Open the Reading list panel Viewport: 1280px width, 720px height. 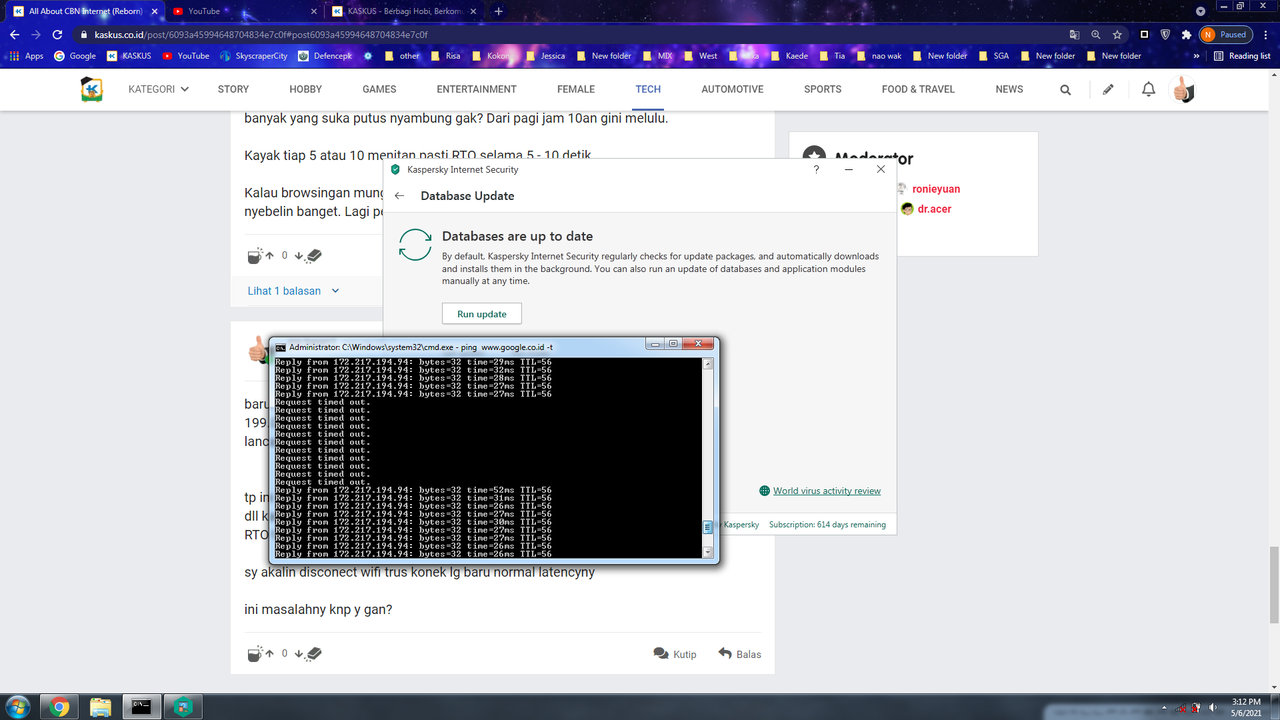point(1242,56)
